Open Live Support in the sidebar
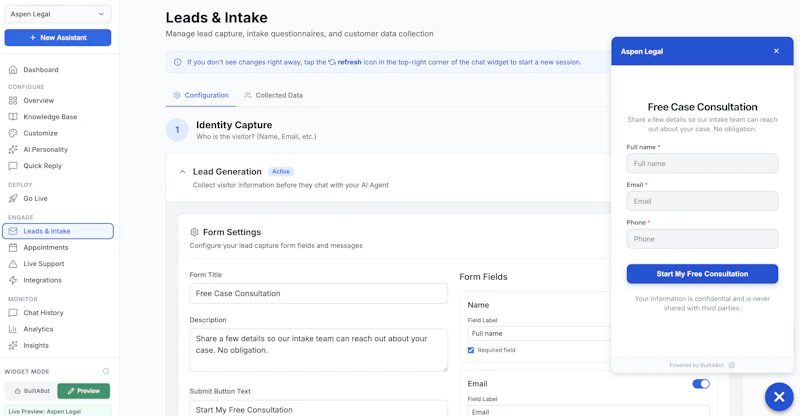The image size is (800, 416). coord(44,264)
